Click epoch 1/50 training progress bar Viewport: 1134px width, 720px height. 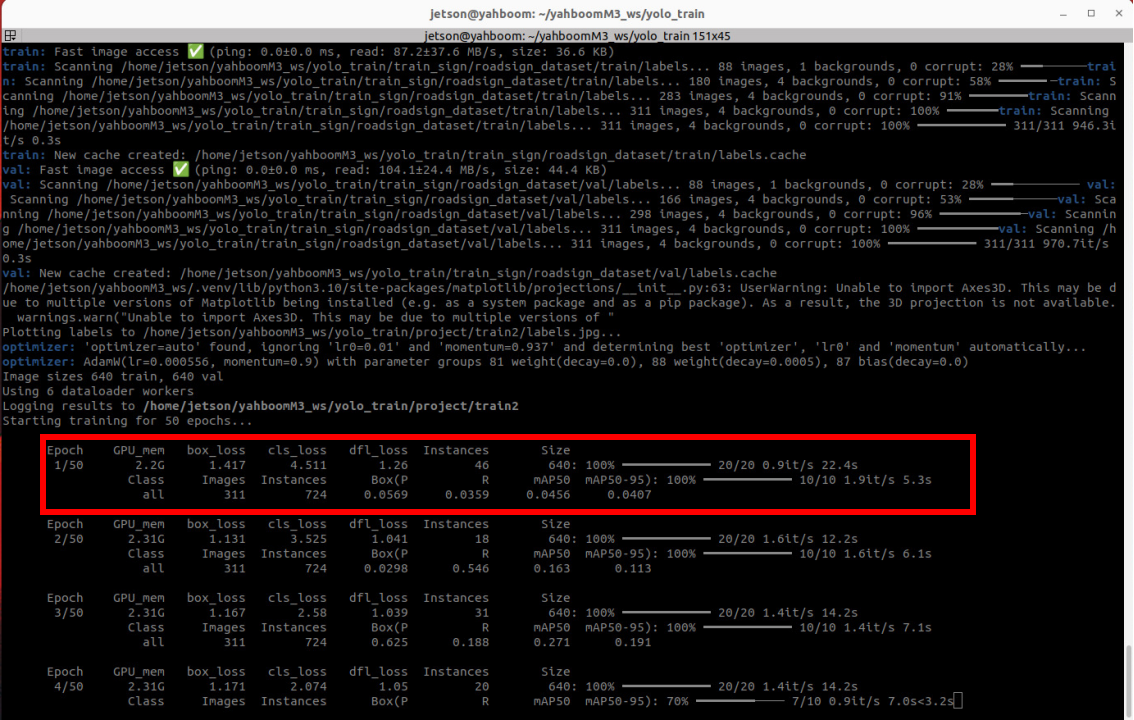click(x=666, y=465)
